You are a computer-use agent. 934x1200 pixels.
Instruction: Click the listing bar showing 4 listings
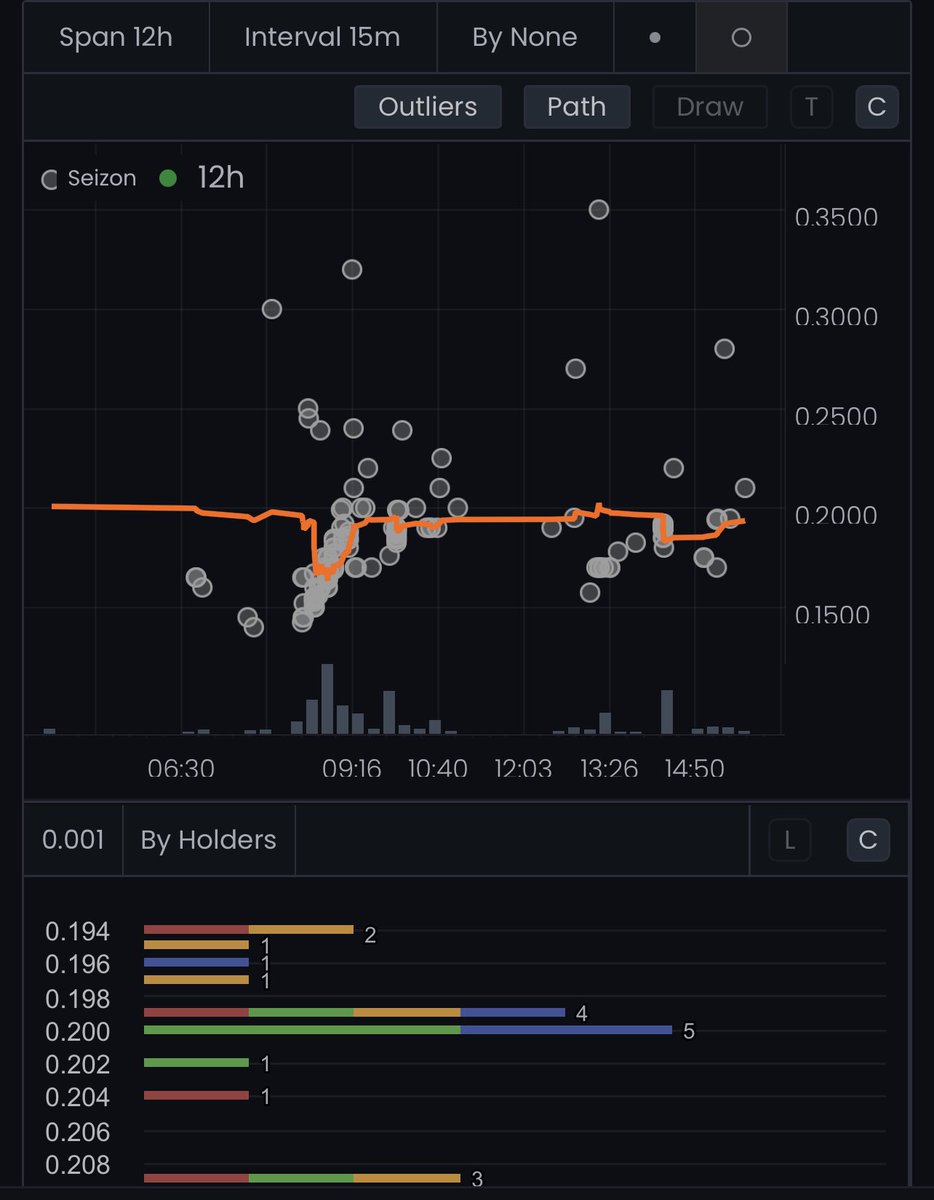(355, 1012)
